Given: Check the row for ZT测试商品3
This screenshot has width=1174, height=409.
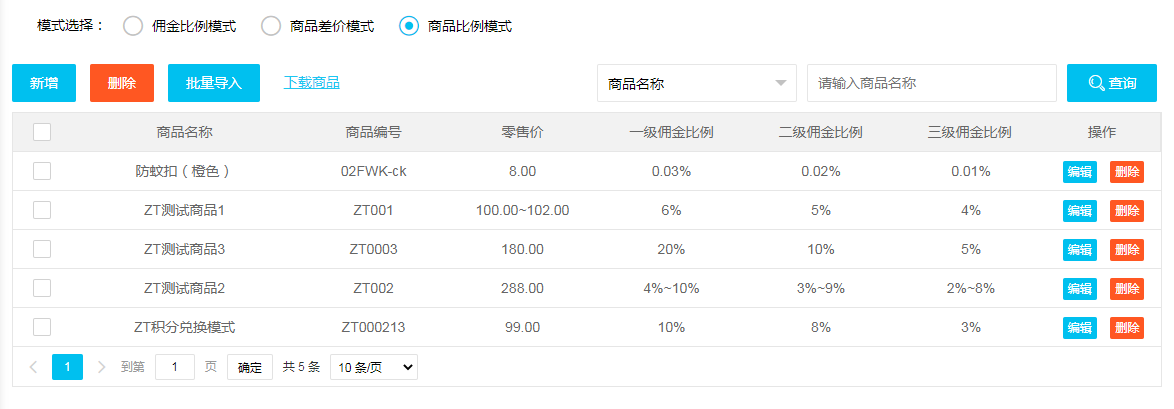Looking at the screenshot, I should pyautogui.click(x=42, y=249).
